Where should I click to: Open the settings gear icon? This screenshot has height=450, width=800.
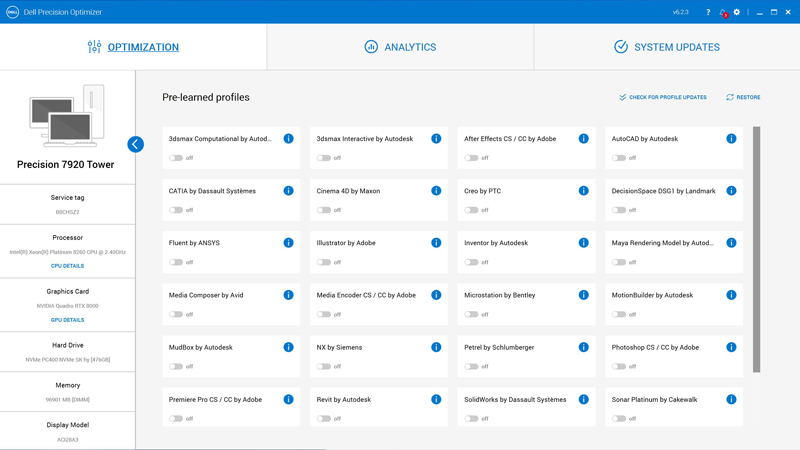click(737, 12)
